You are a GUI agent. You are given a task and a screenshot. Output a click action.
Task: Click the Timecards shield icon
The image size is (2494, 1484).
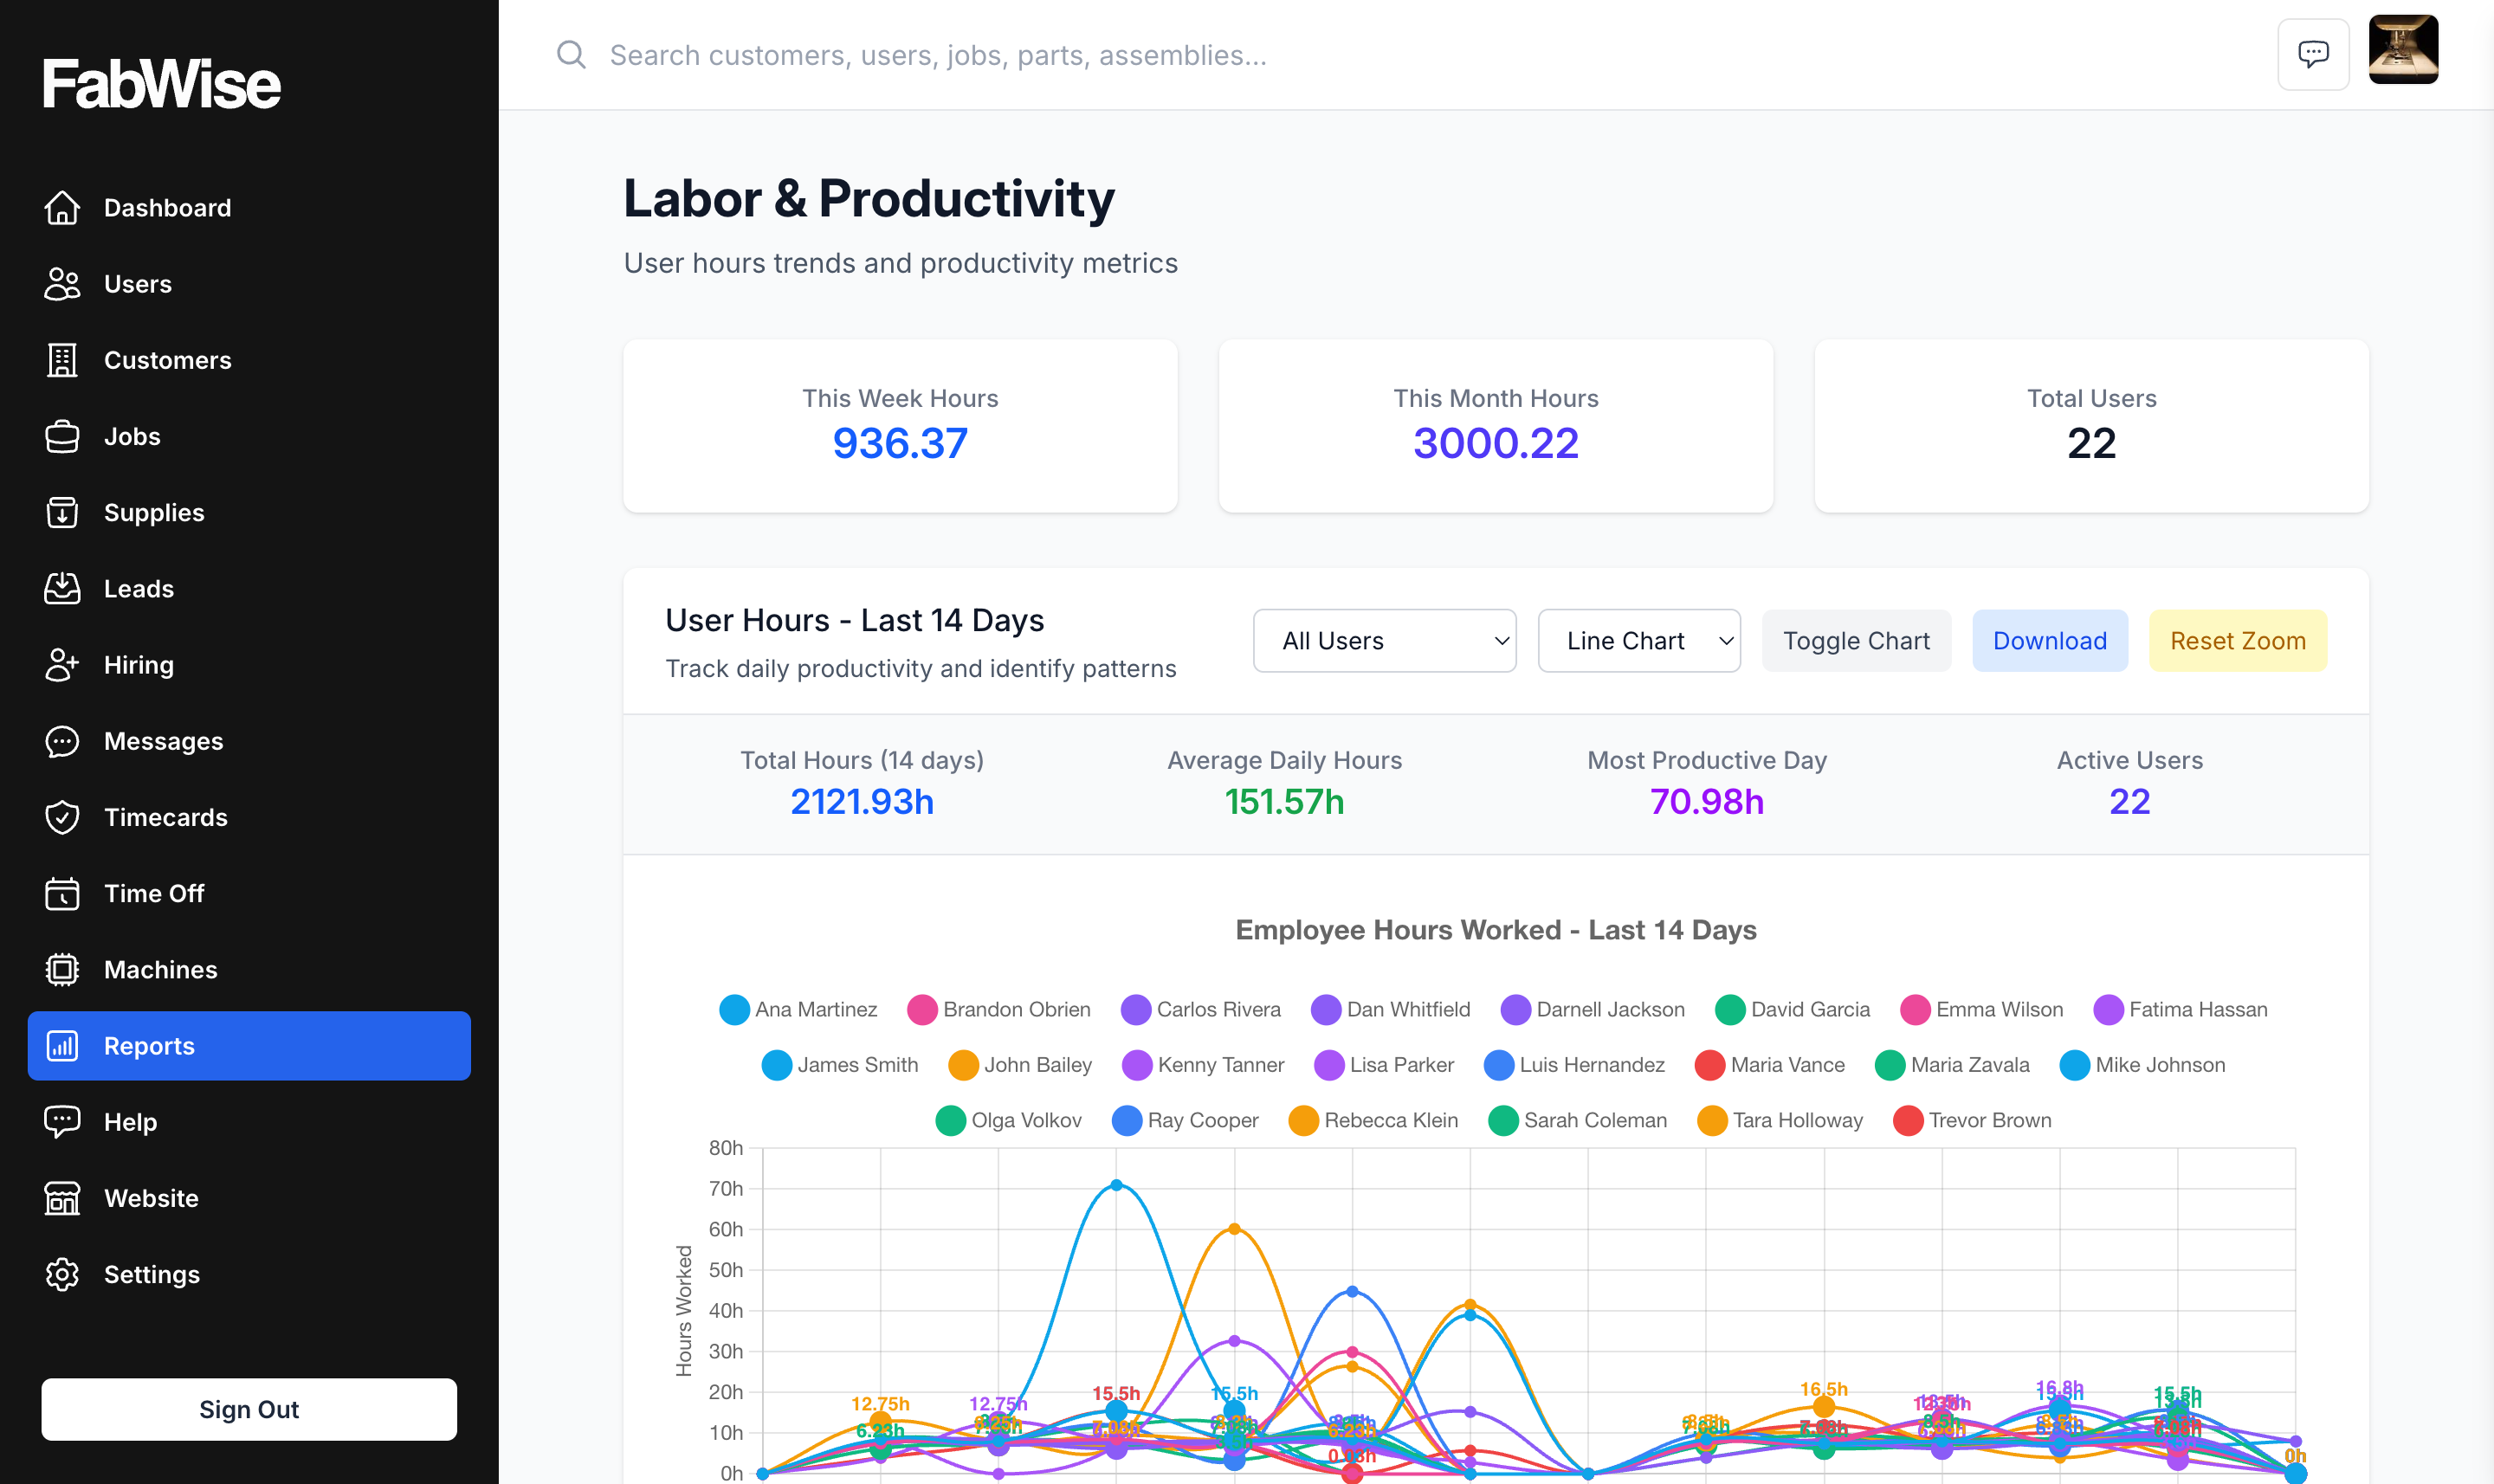click(x=62, y=817)
